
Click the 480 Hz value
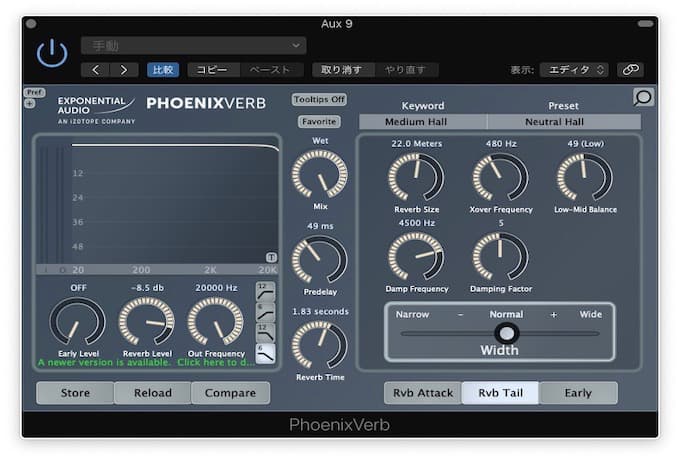(501, 144)
